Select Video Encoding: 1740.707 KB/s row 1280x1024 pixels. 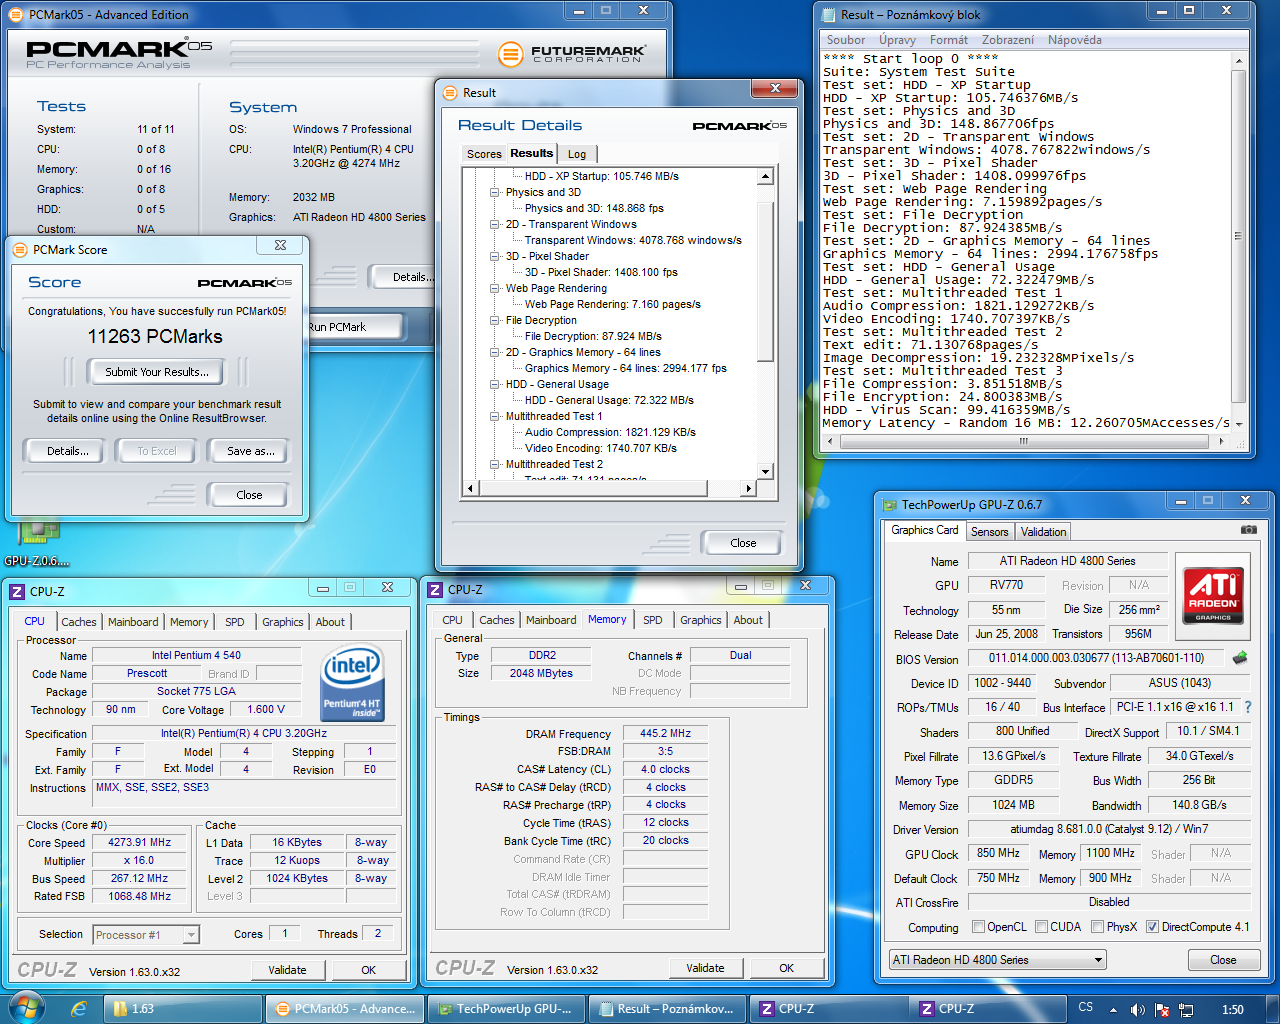[600, 448]
